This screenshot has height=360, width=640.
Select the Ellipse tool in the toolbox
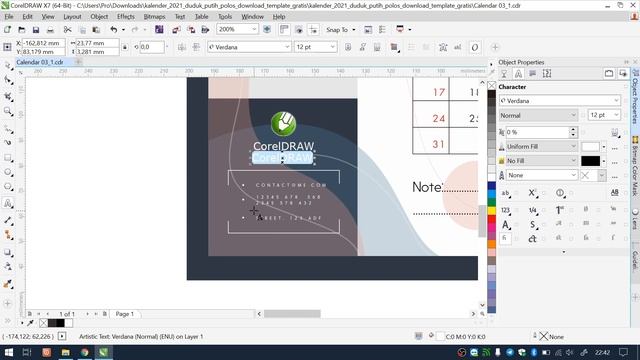[8, 172]
